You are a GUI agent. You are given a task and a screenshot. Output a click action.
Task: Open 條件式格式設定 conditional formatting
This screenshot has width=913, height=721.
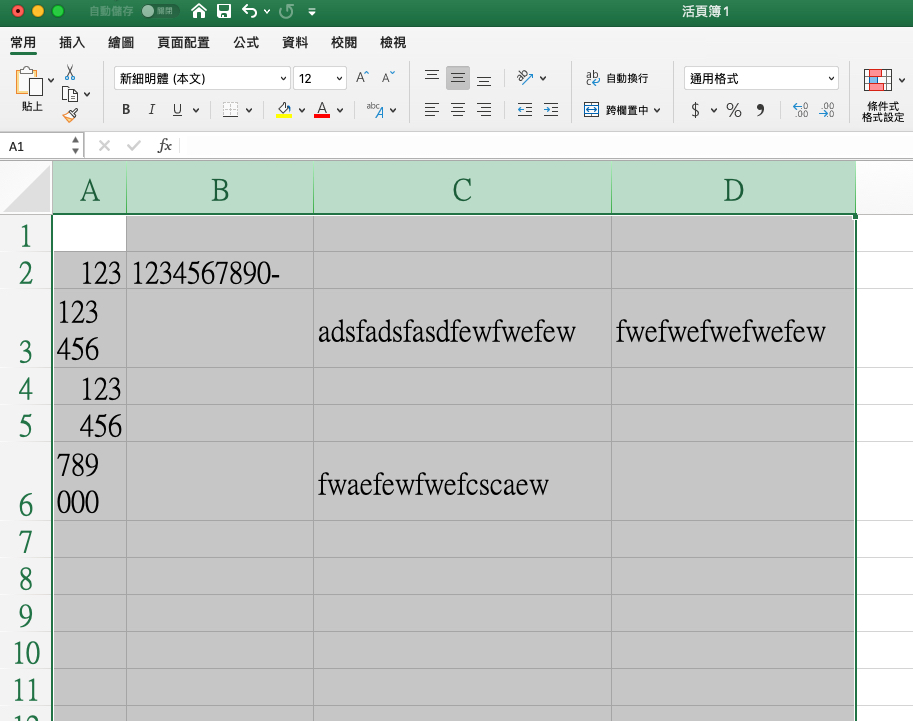(883, 94)
